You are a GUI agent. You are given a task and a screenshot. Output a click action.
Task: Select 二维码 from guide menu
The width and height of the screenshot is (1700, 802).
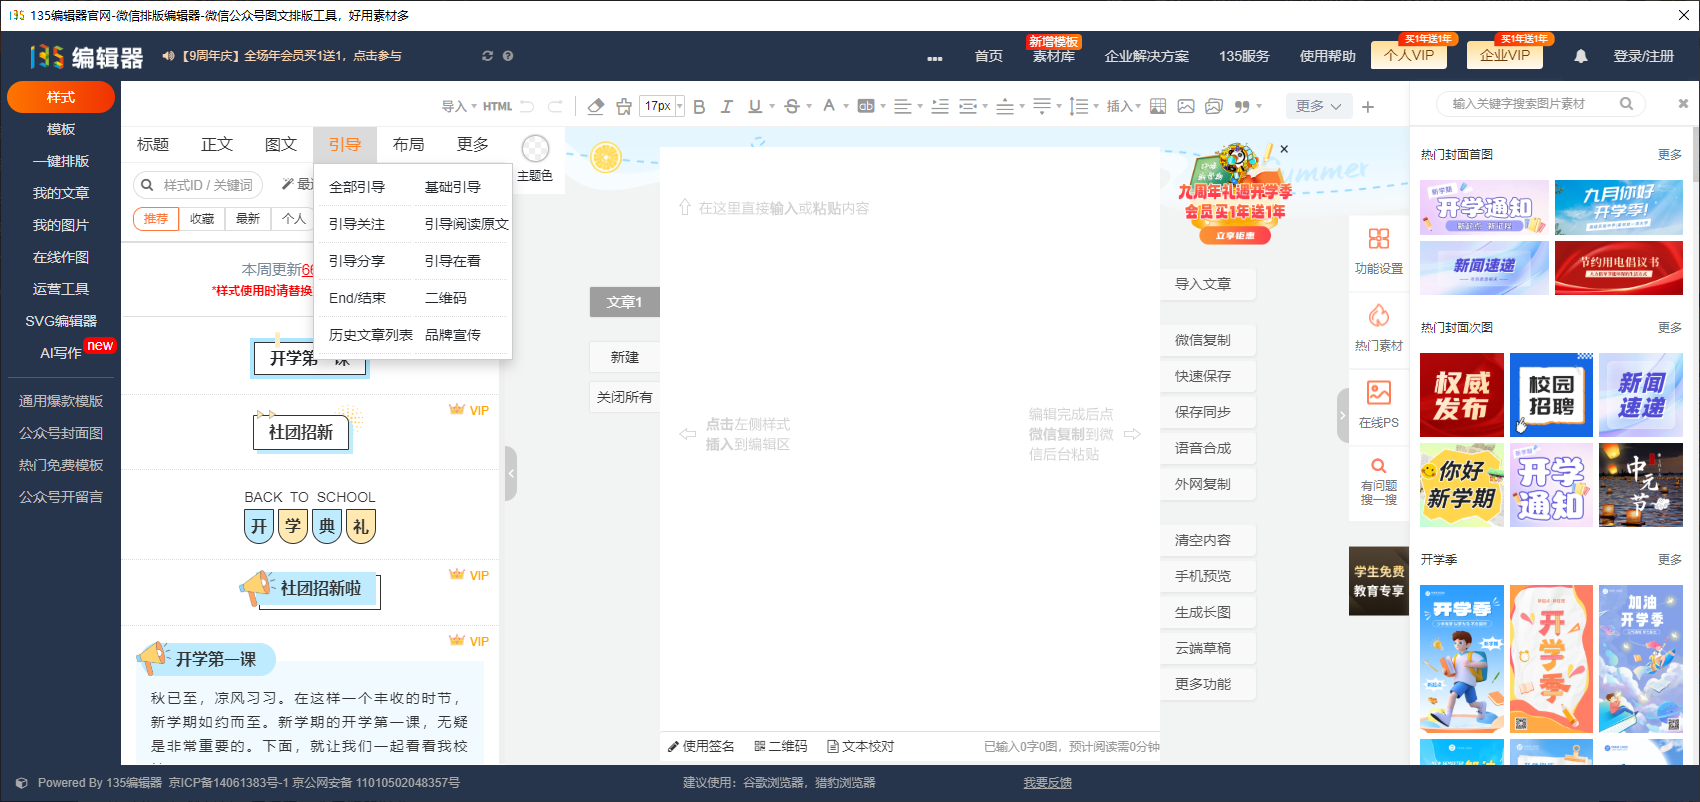point(446,298)
